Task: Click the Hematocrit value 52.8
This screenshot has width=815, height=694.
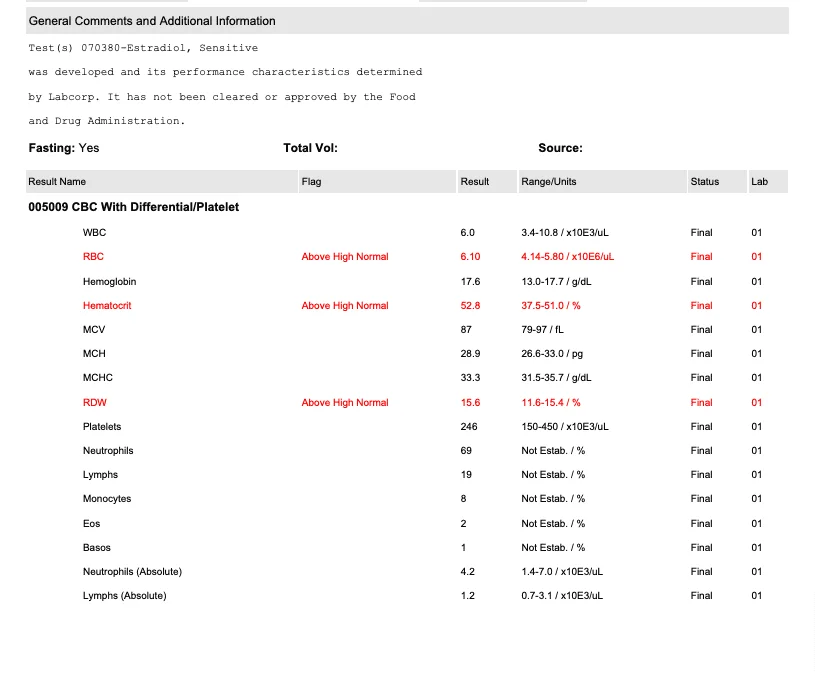Action: 470,305
